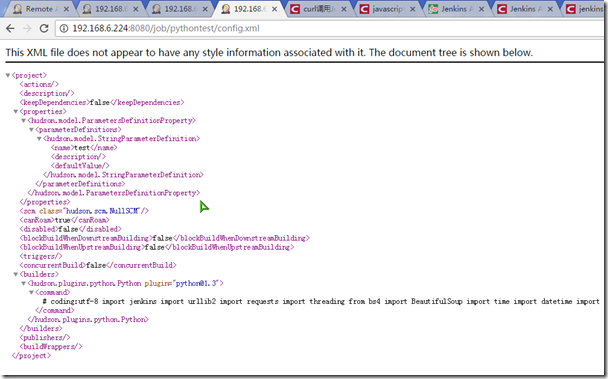Viewport: 608px width, 379px height.
Task: Click the canRoam true line
Action: click(64, 220)
